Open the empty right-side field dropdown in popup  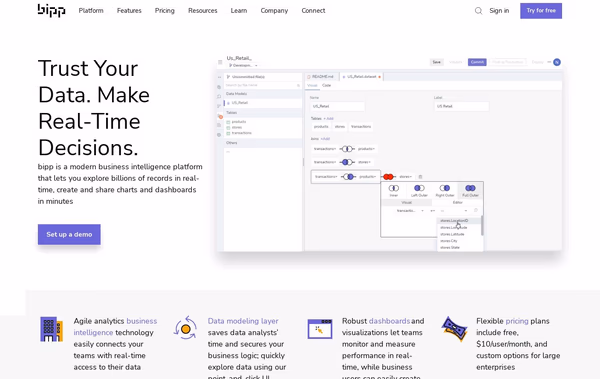click(454, 211)
